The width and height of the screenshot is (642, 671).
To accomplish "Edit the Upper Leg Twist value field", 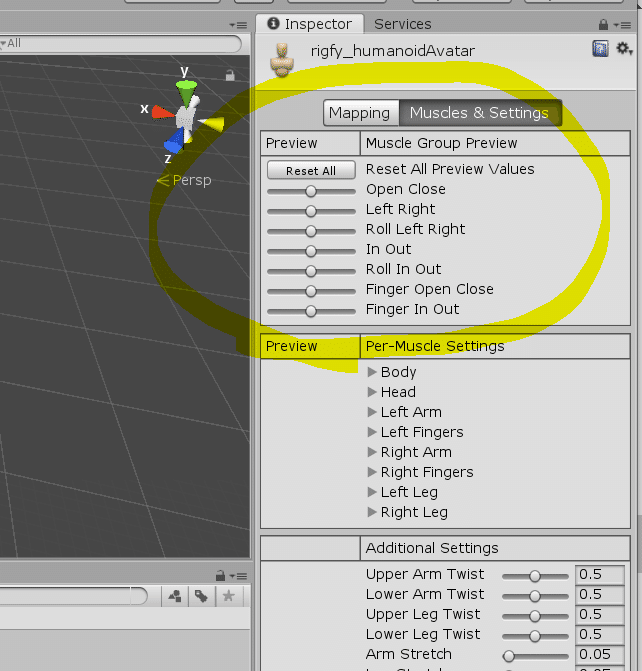I will pyautogui.click(x=600, y=615).
